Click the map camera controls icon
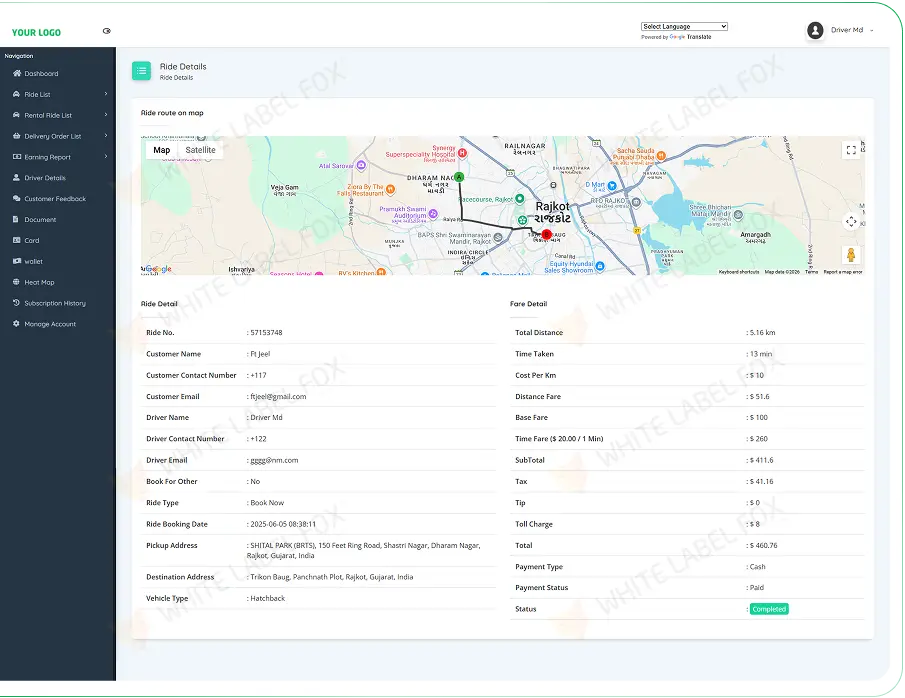 [x=851, y=221]
